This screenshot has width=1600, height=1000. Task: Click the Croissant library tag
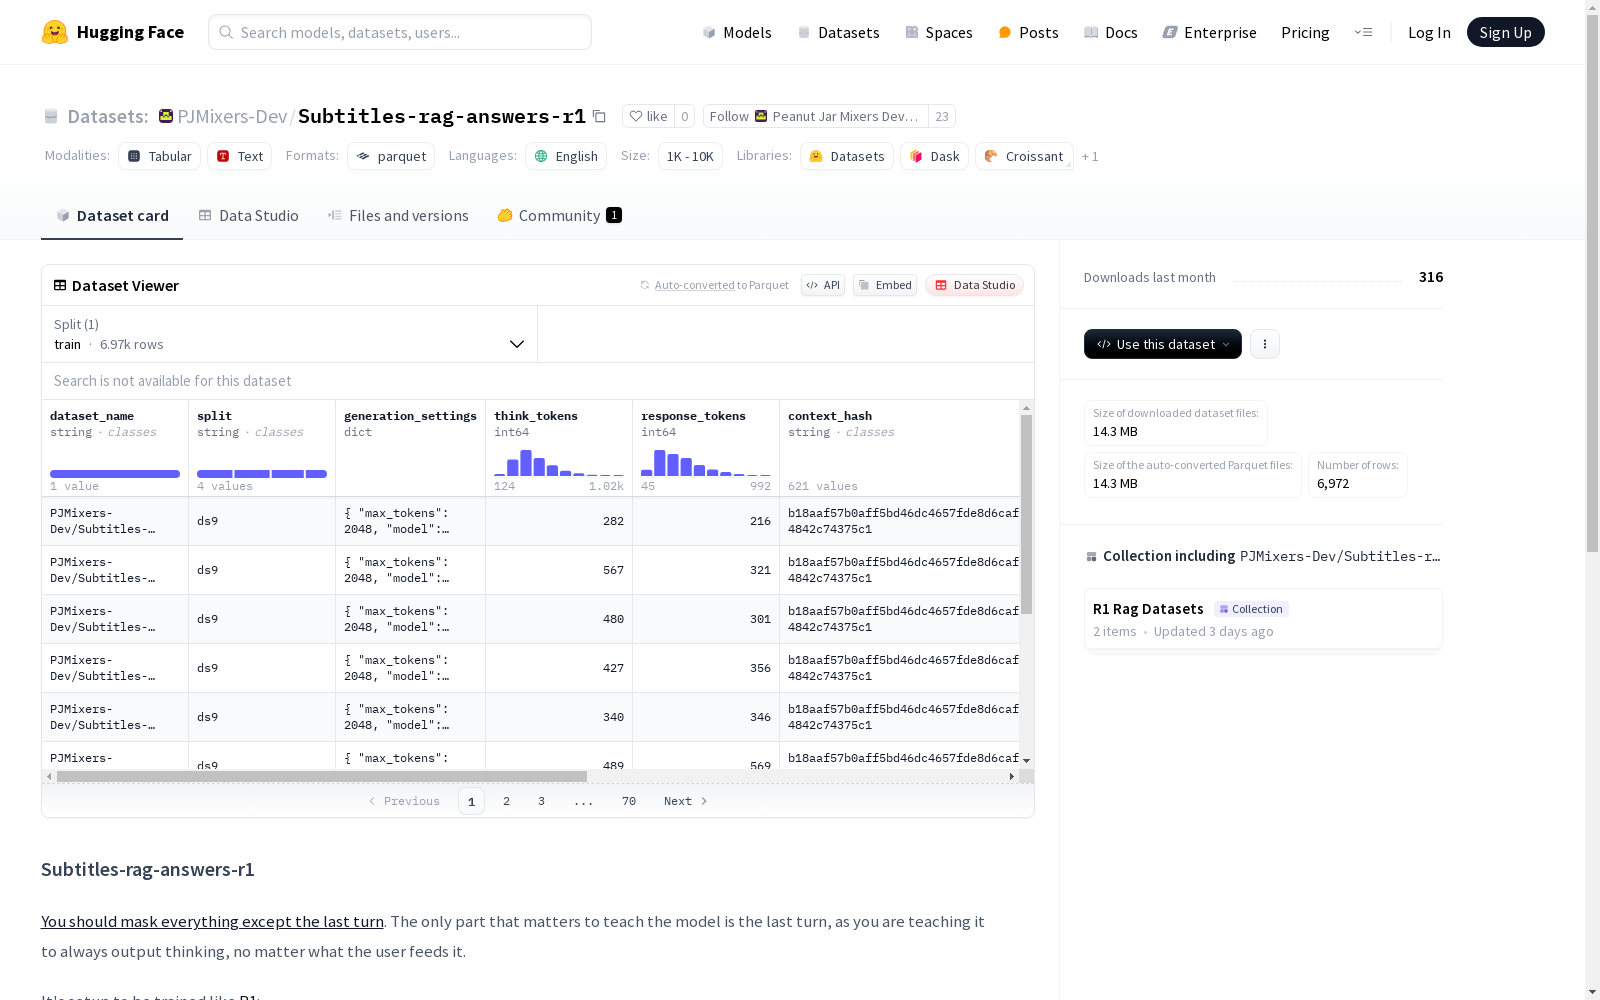click(1024, 156)
